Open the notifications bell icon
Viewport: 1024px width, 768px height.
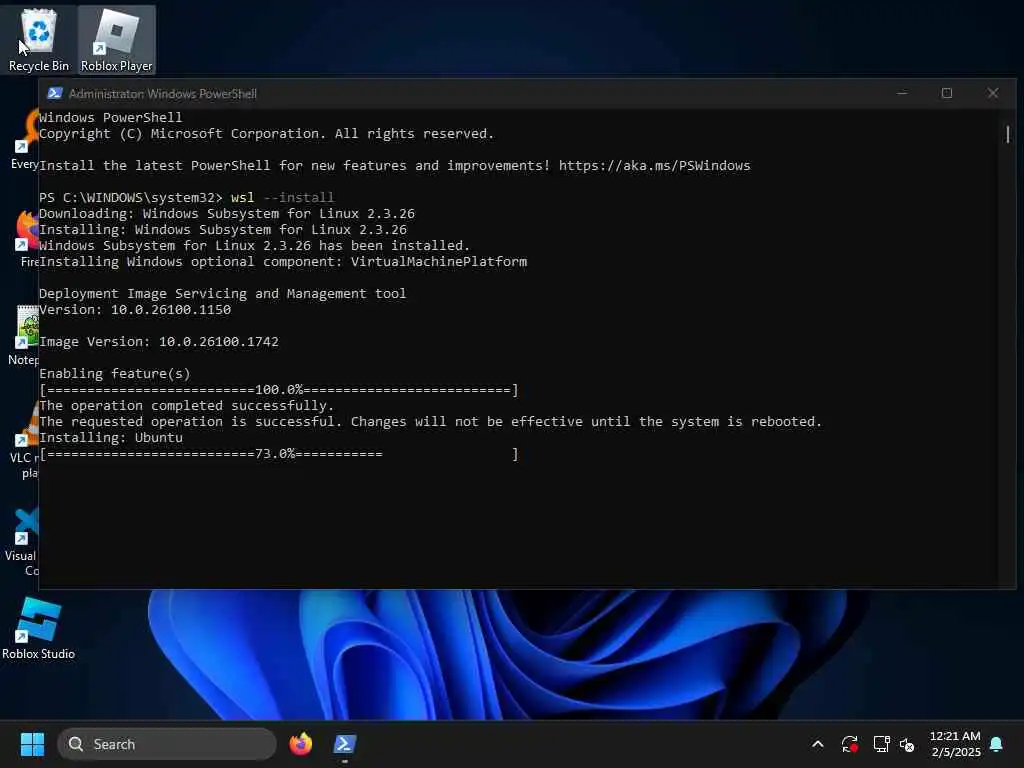coord(997,744)
